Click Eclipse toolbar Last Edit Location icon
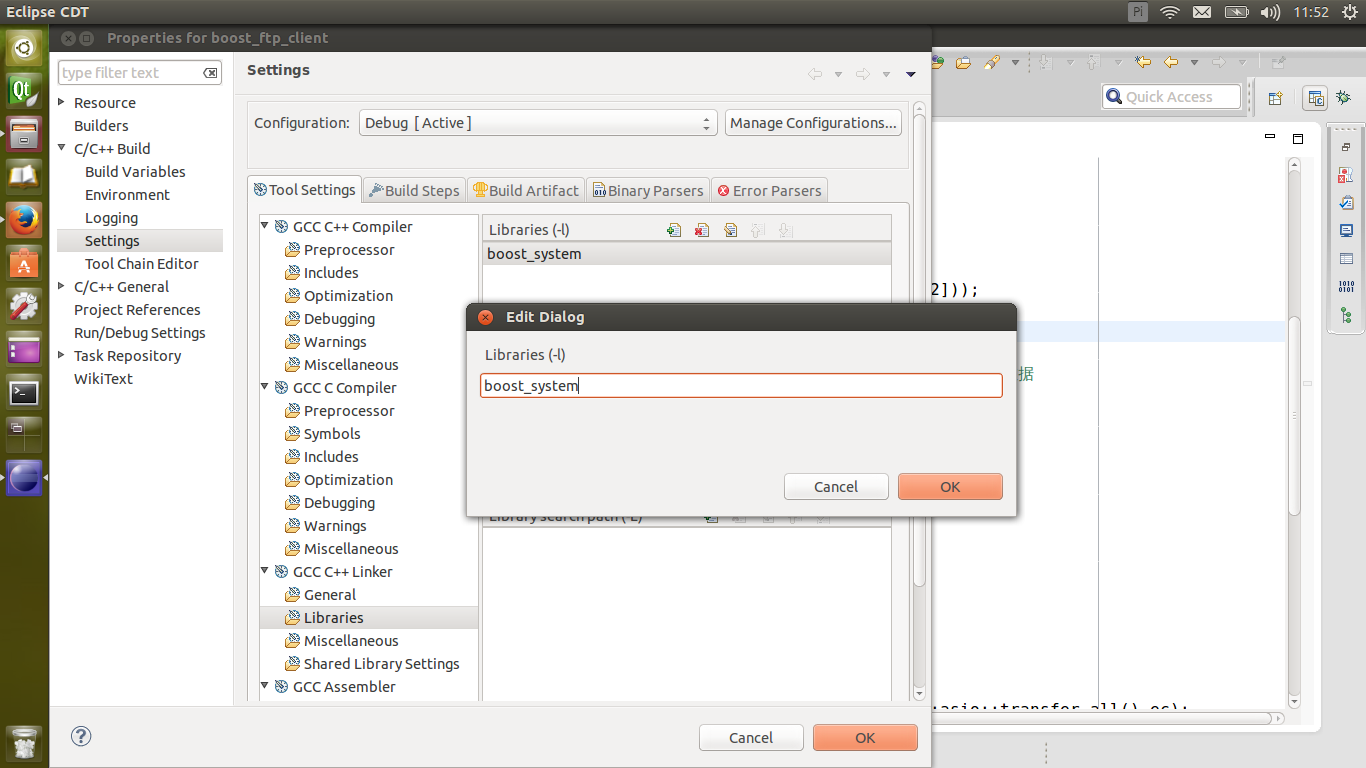 pyautogui.click(x=1143, y=62)
